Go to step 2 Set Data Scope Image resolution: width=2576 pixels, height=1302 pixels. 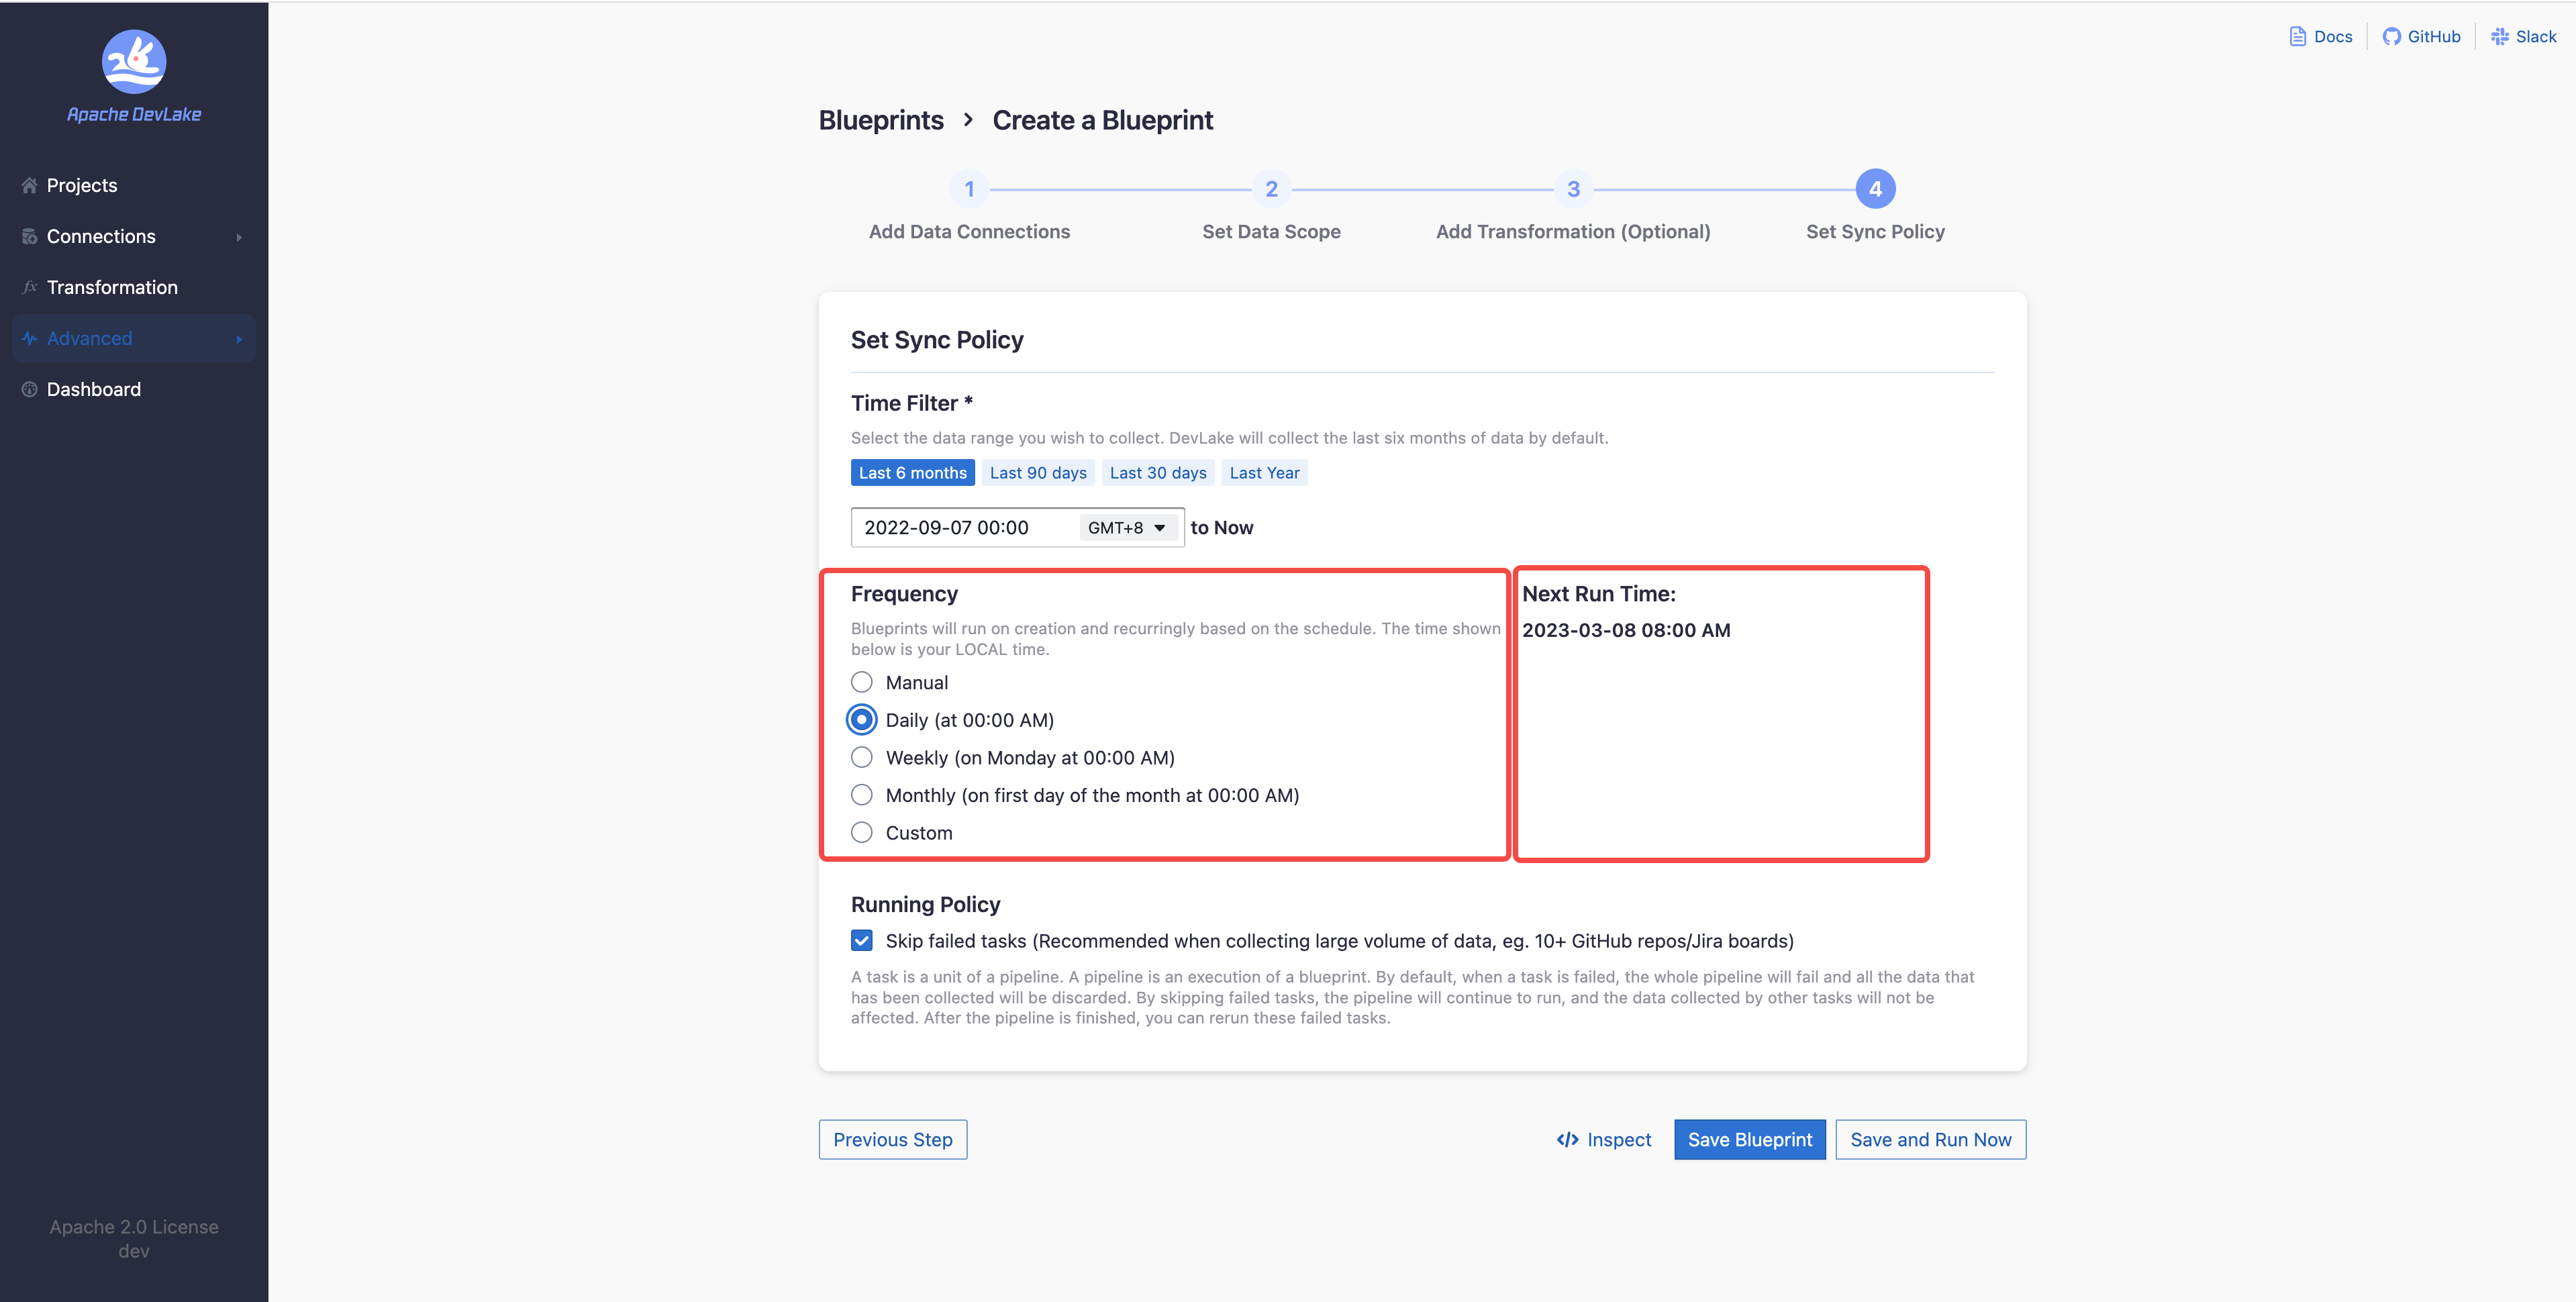tap(1271, 189)
